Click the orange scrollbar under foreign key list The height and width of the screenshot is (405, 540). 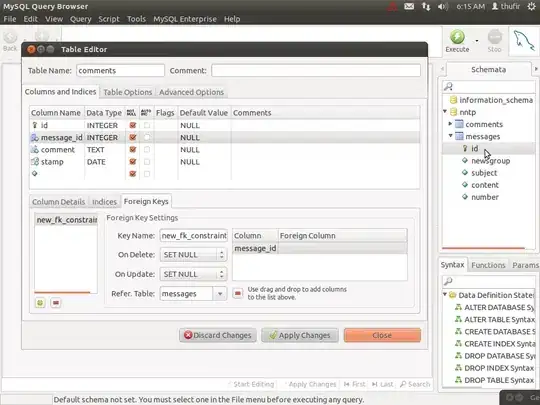click(62, 292)
